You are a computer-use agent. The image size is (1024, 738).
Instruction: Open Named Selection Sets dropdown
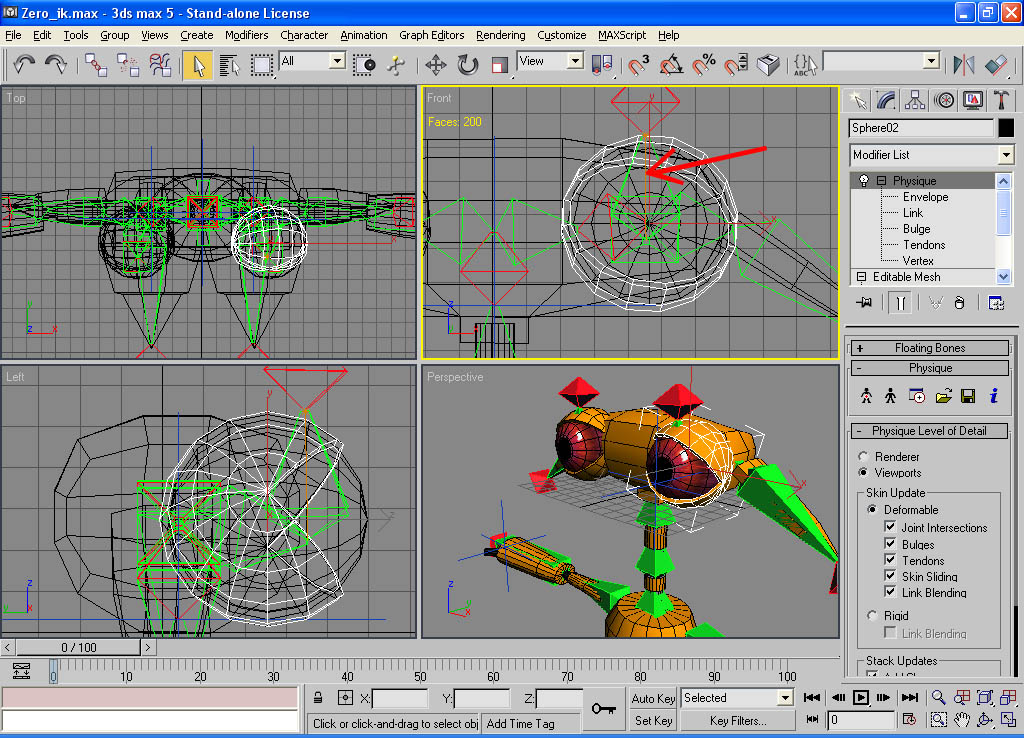pyautogui.click(x=932, y=61)
